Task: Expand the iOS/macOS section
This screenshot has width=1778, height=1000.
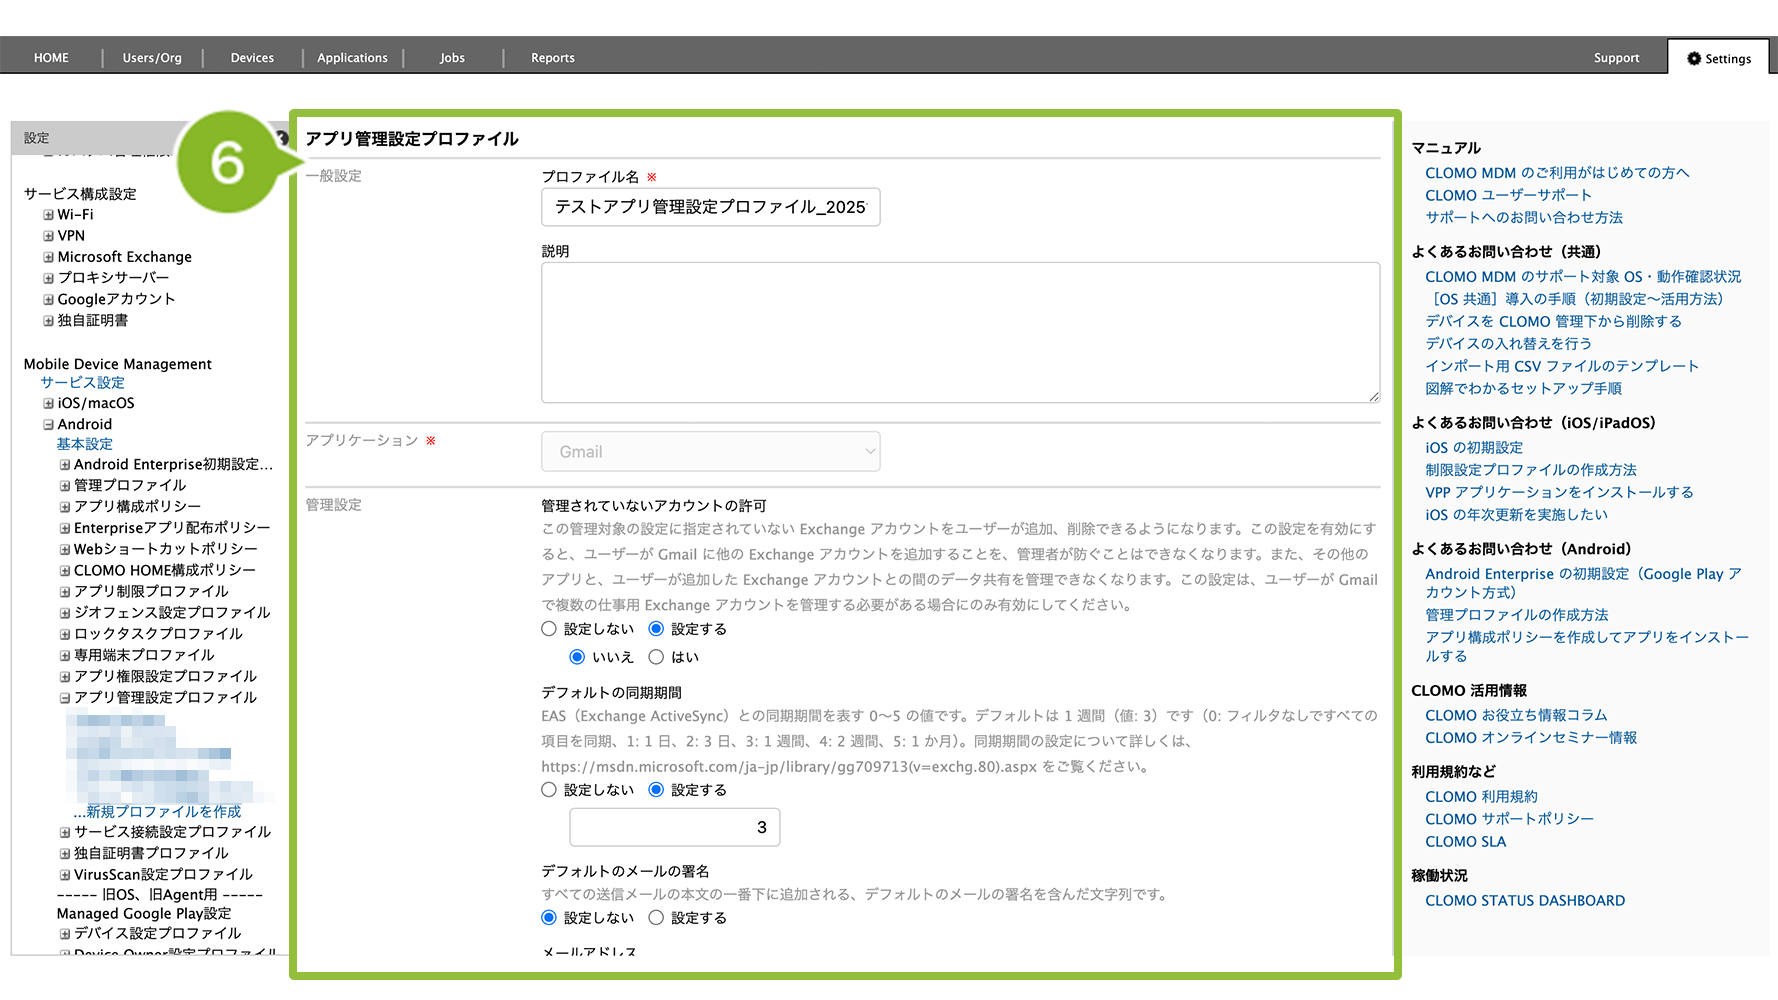Action: coord(48,404)
